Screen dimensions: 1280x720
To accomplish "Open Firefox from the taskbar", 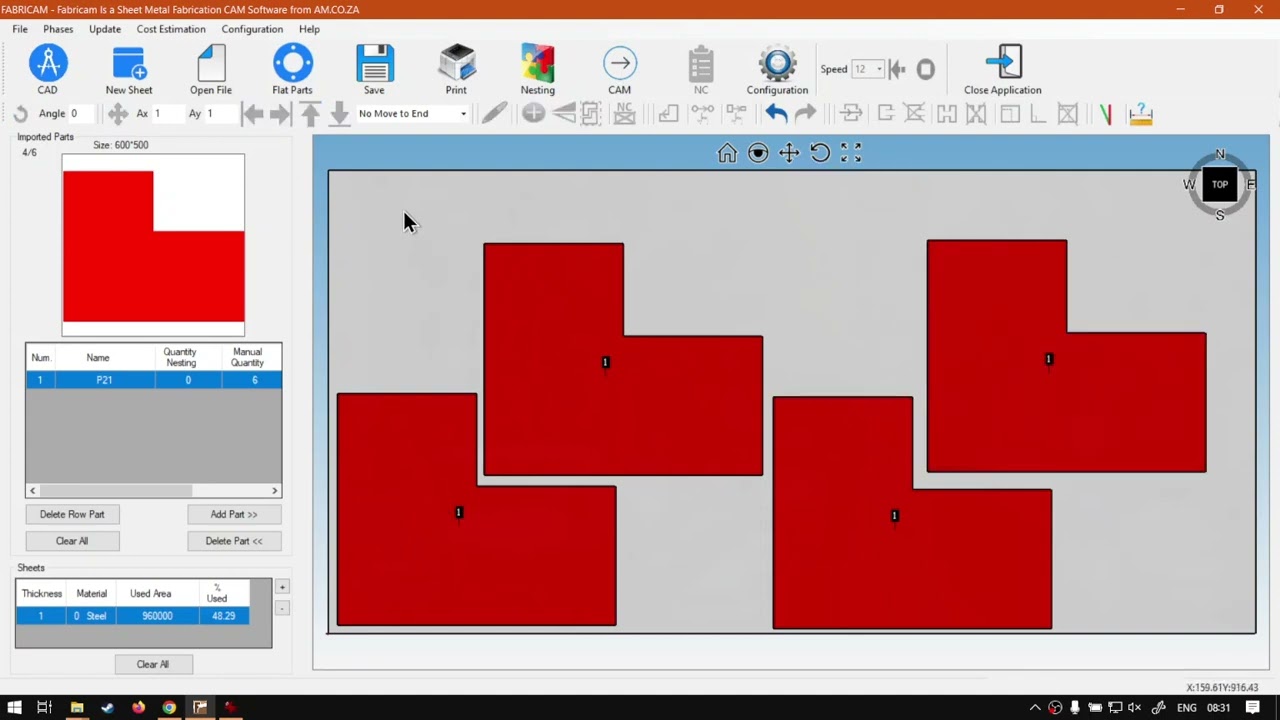I will coord(138,708).
